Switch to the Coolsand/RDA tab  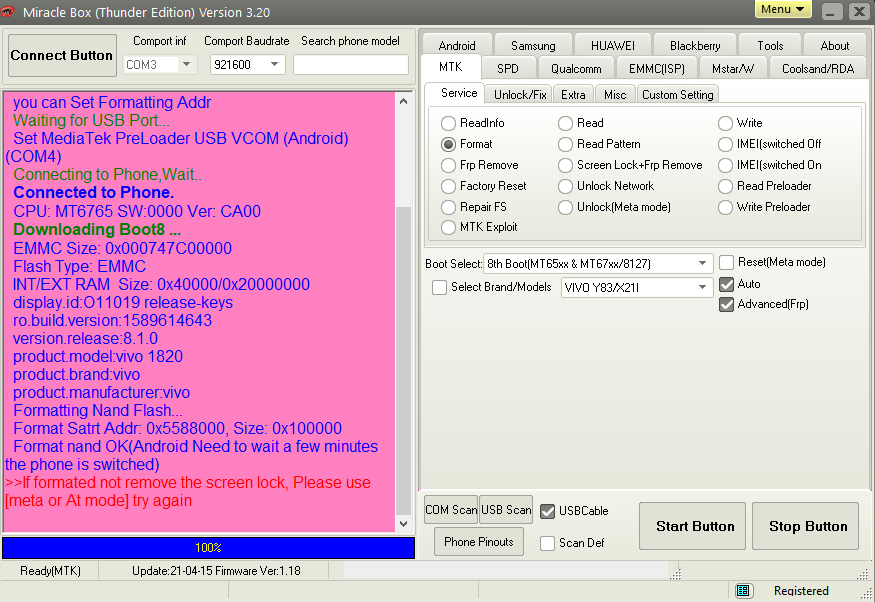(x=818, y=69)
